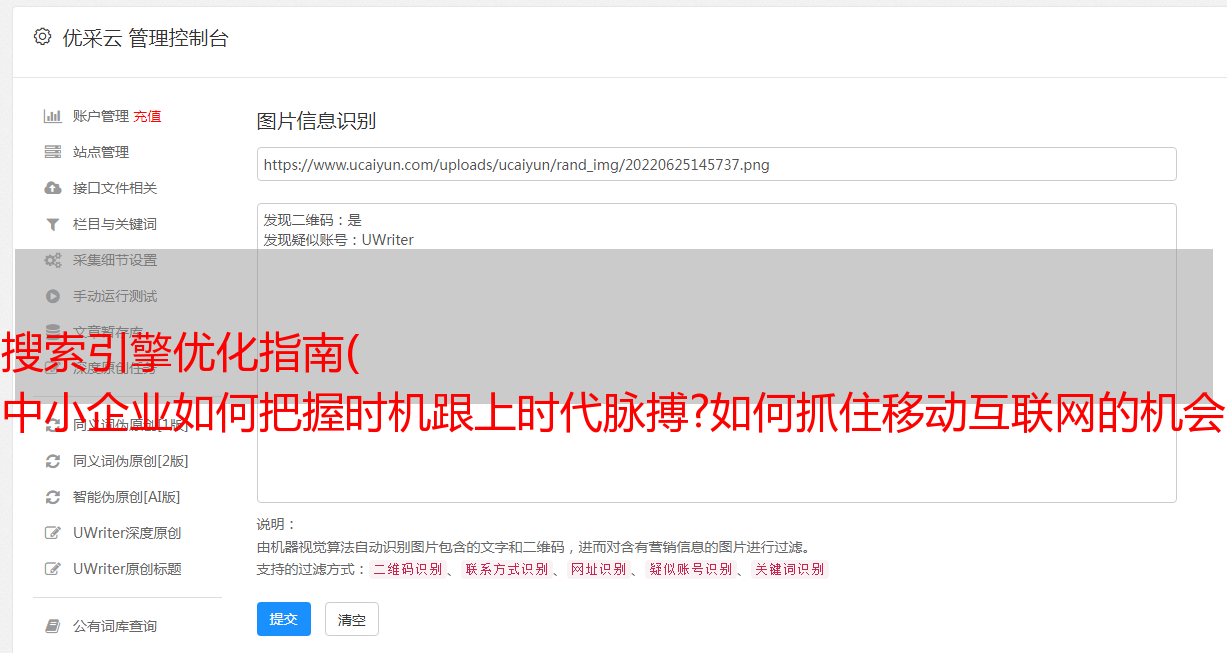The height and width of the screenshot is (653, 1227).
Task: Click the 支持的过滤方式： label
Action: click(x=312, y=569)
